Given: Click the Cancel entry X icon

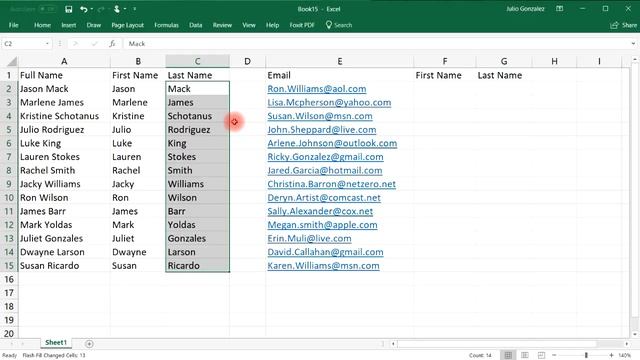Looking at the screenshot, I should [x=75, y=44].
